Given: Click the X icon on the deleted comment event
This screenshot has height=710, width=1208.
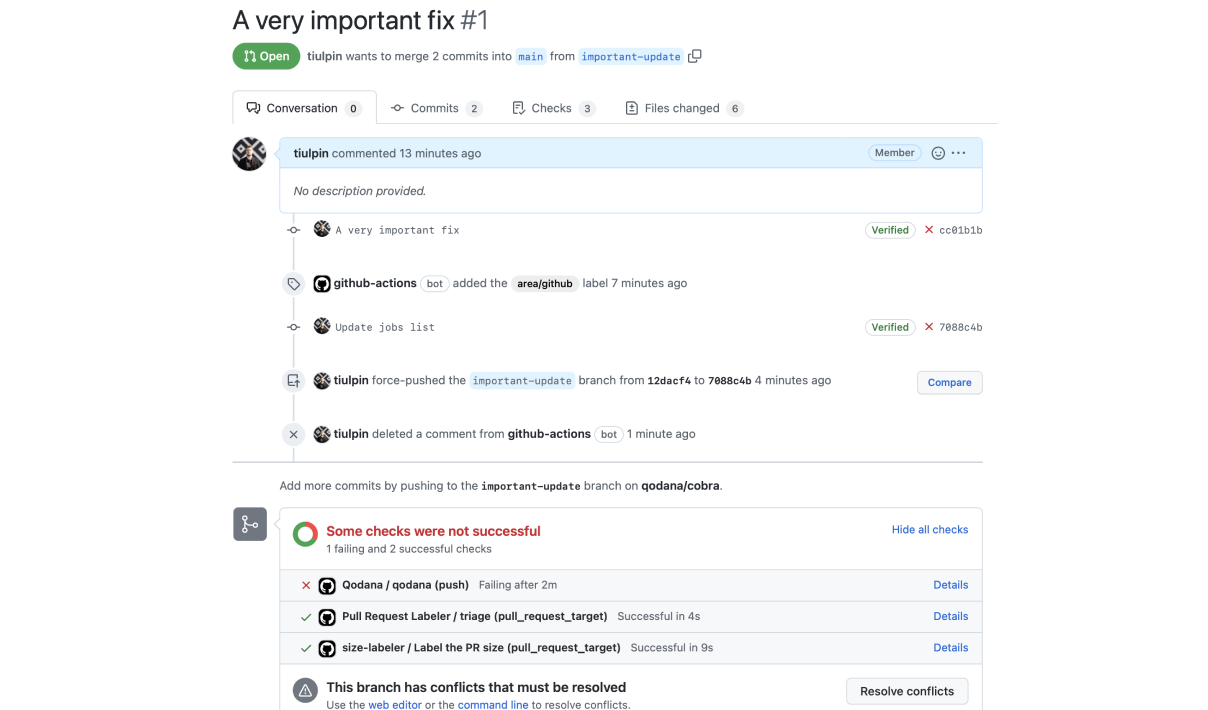Looking at the screenshot, I should click(x=293, y=434).
